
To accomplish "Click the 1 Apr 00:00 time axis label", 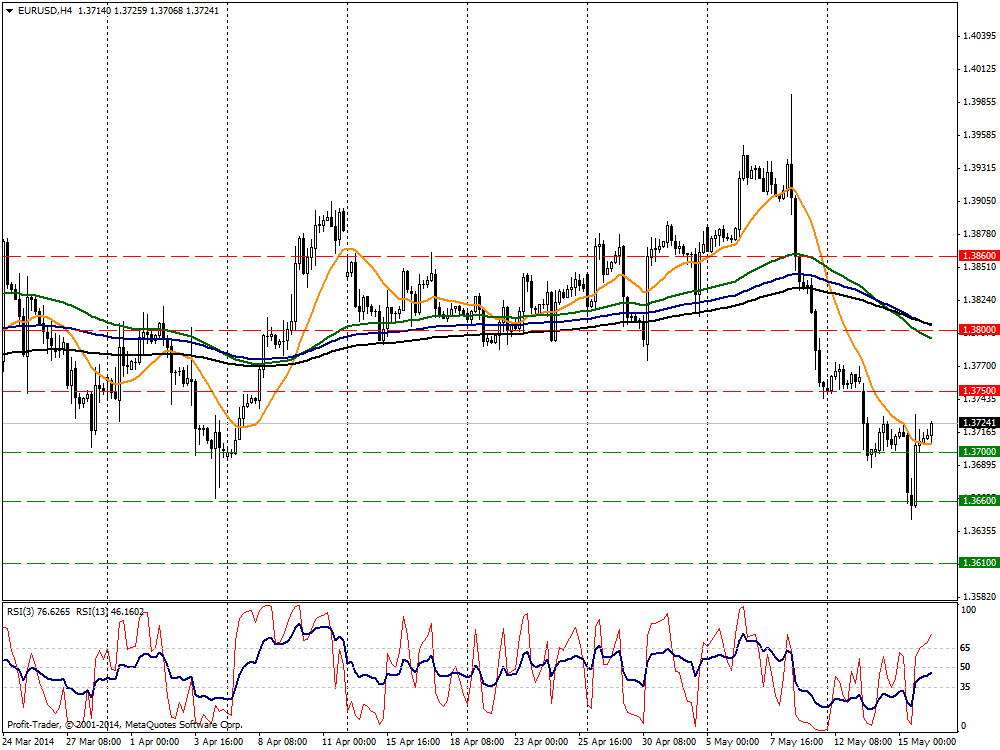I will tap(155, 742).
